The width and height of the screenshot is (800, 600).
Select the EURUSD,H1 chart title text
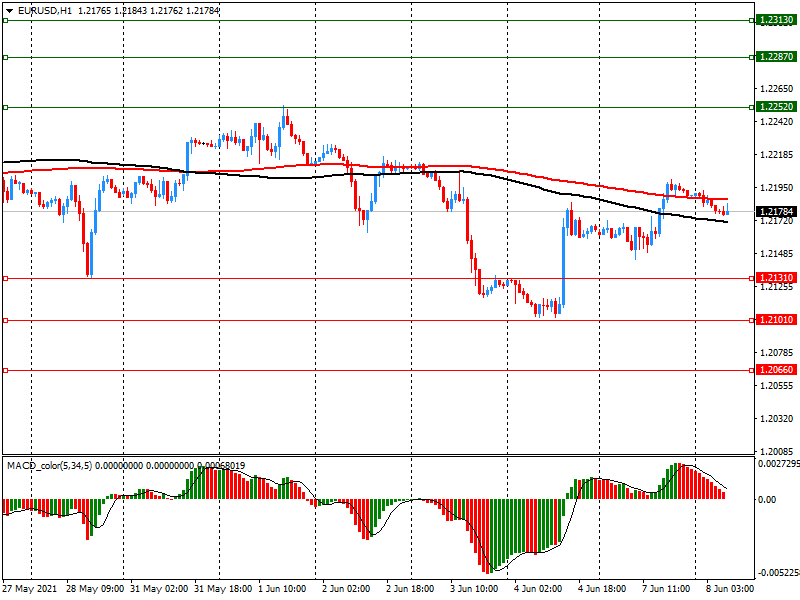click(x=44, y=10)
